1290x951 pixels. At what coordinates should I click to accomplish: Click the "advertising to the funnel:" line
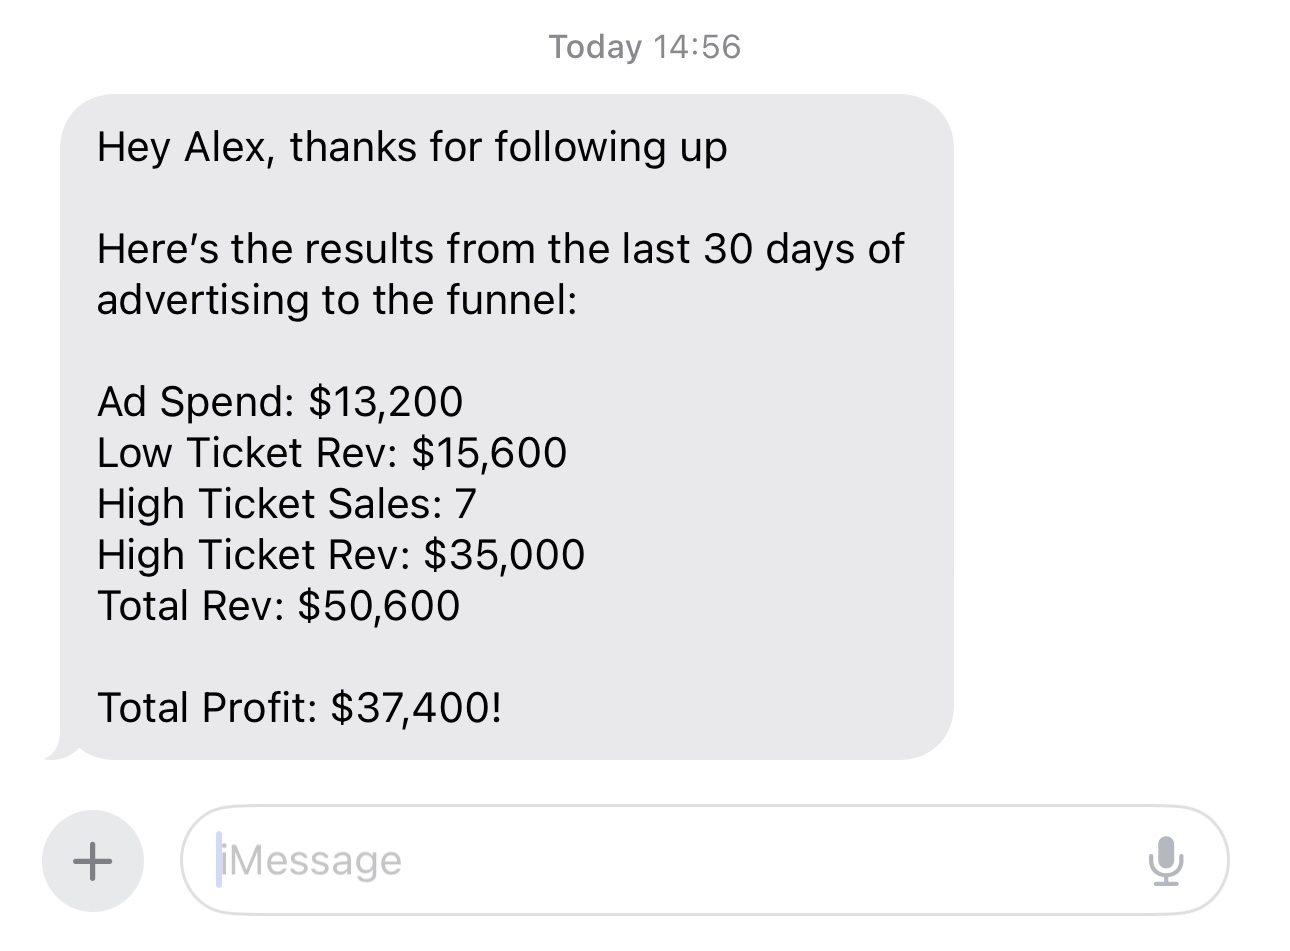(337, 300)
